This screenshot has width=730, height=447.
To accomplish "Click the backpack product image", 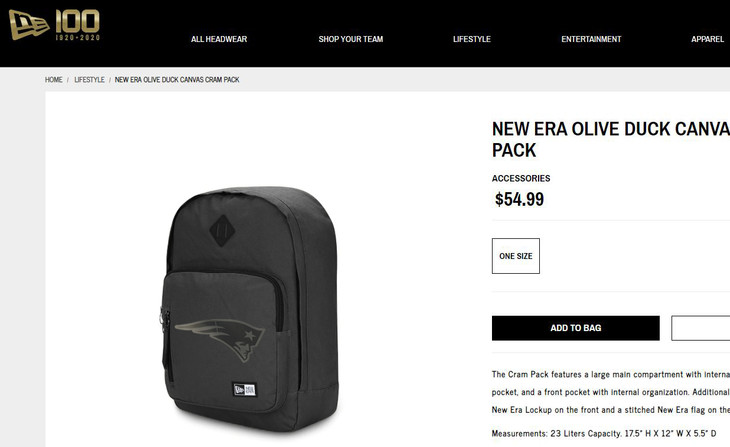I will [250, 309].
